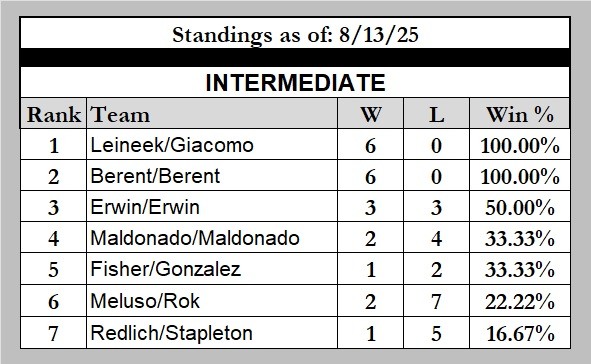The width and height of the screenshot is (591, 364).
Task: Click Redlich/Stapleton's losses value 5
Action: tap(436, 333)
